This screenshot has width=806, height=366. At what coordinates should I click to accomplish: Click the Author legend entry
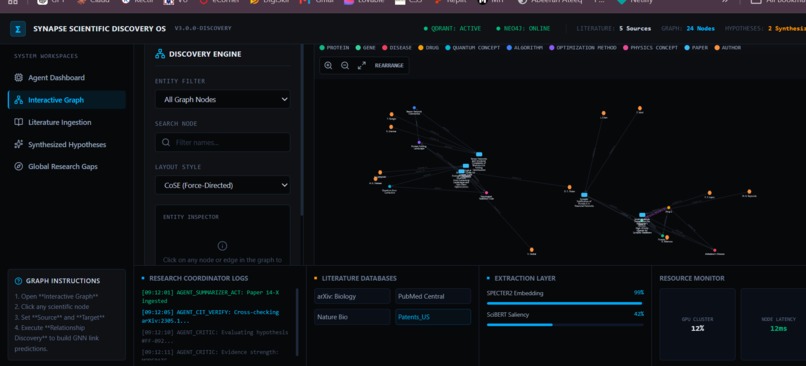click(727, 48)
